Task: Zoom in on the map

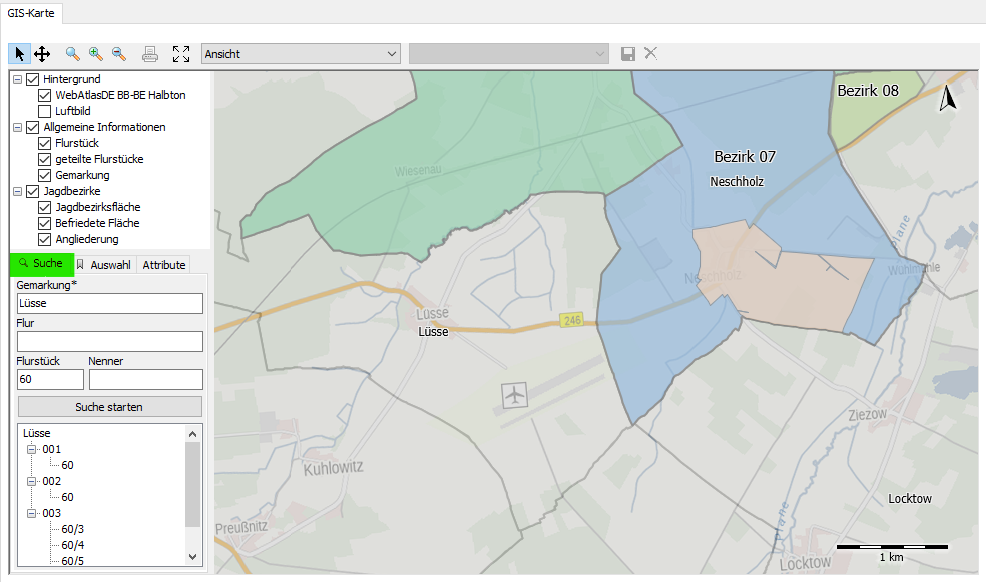Action: (x=96, y=54)
